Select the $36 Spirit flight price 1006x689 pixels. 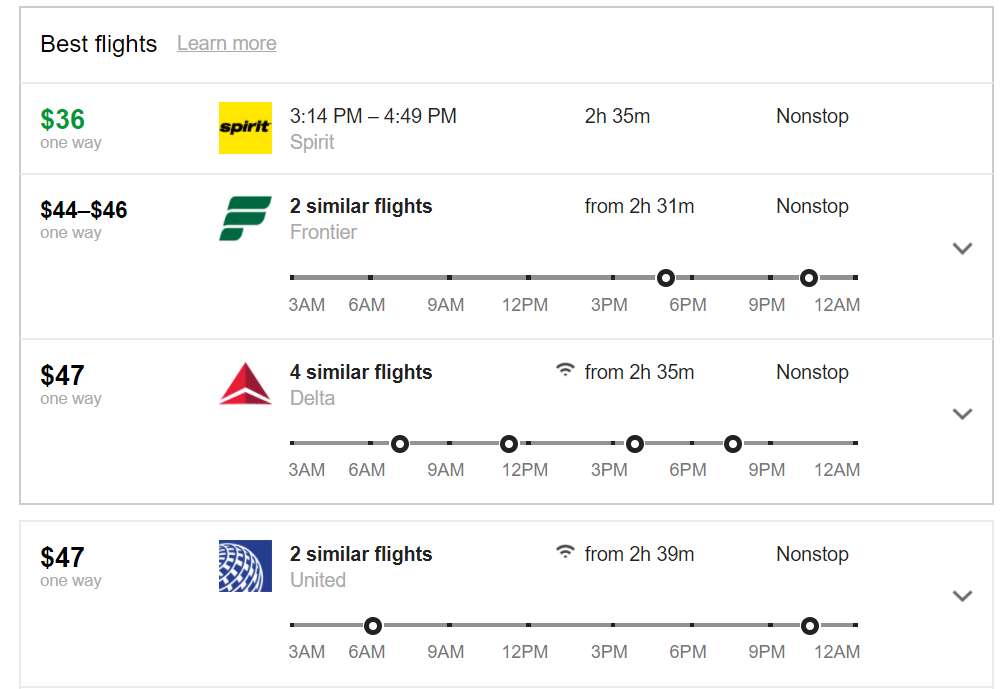coord(62,120)
